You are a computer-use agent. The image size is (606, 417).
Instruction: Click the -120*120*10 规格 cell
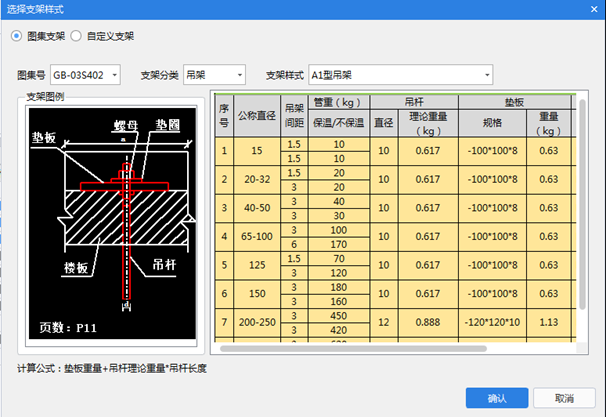[493, 320]
